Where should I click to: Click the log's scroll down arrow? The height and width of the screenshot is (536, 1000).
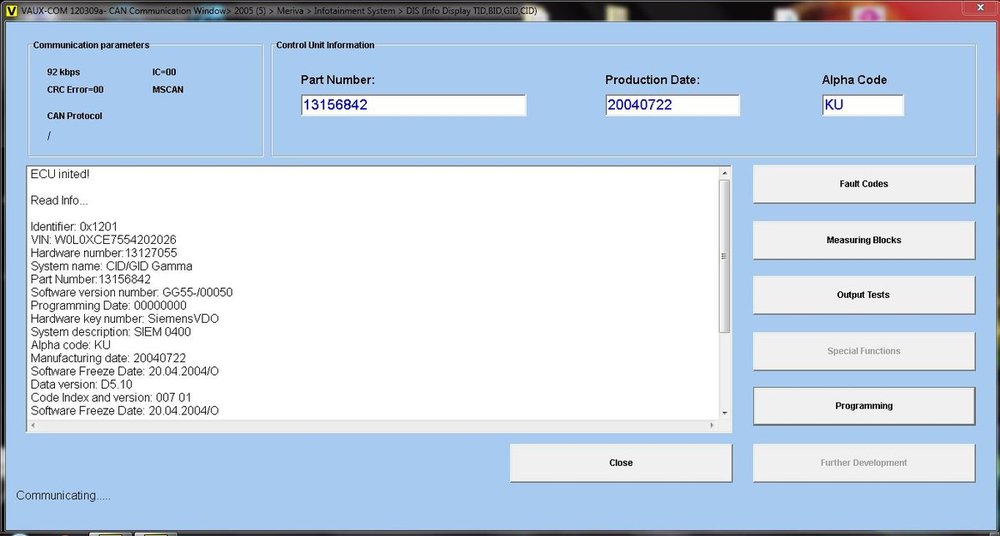[724, 412]
